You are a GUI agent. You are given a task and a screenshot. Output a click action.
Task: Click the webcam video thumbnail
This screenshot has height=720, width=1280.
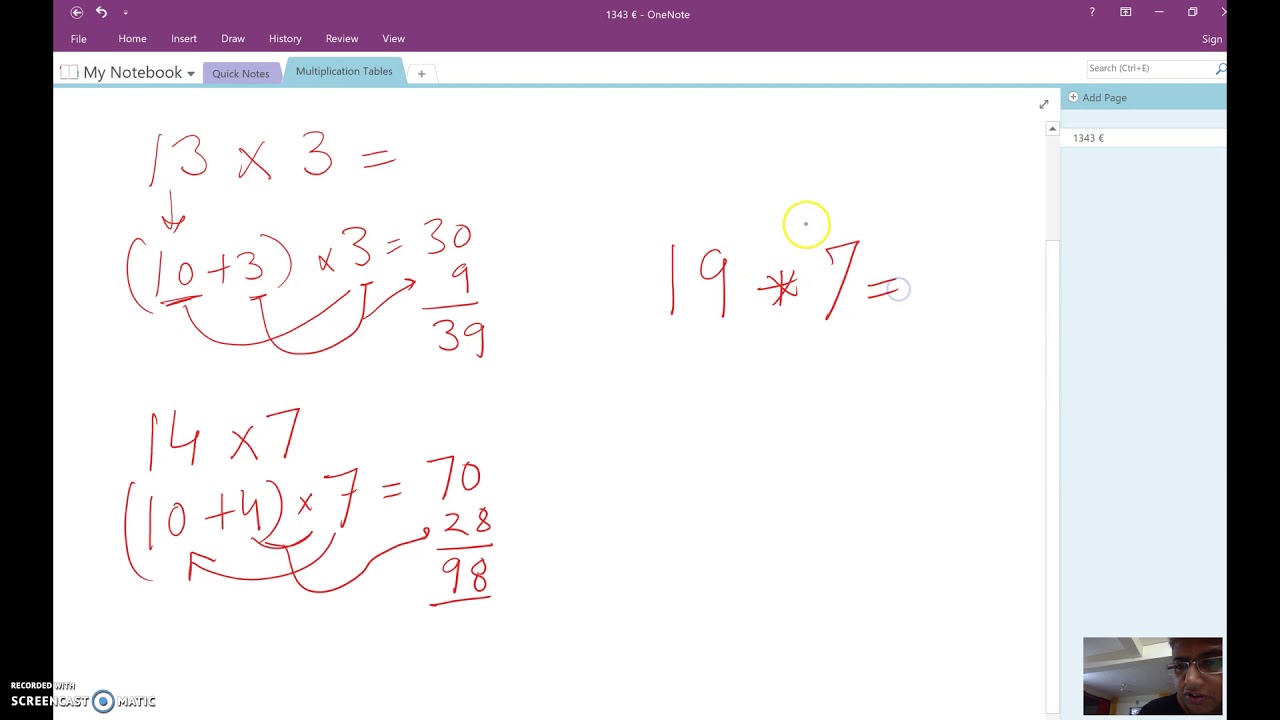1152,676
